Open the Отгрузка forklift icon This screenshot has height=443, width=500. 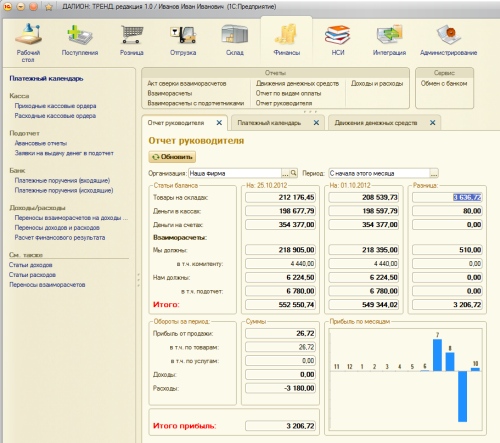[183, 35]
